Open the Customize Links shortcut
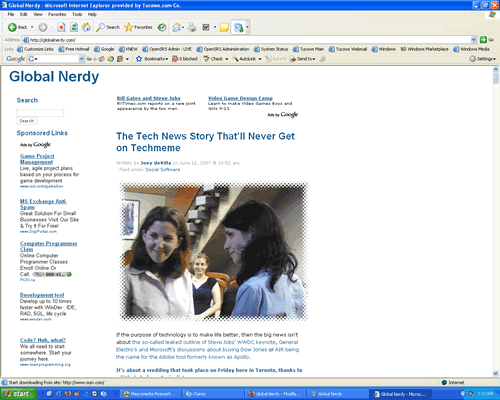 (x=35, y=49)
